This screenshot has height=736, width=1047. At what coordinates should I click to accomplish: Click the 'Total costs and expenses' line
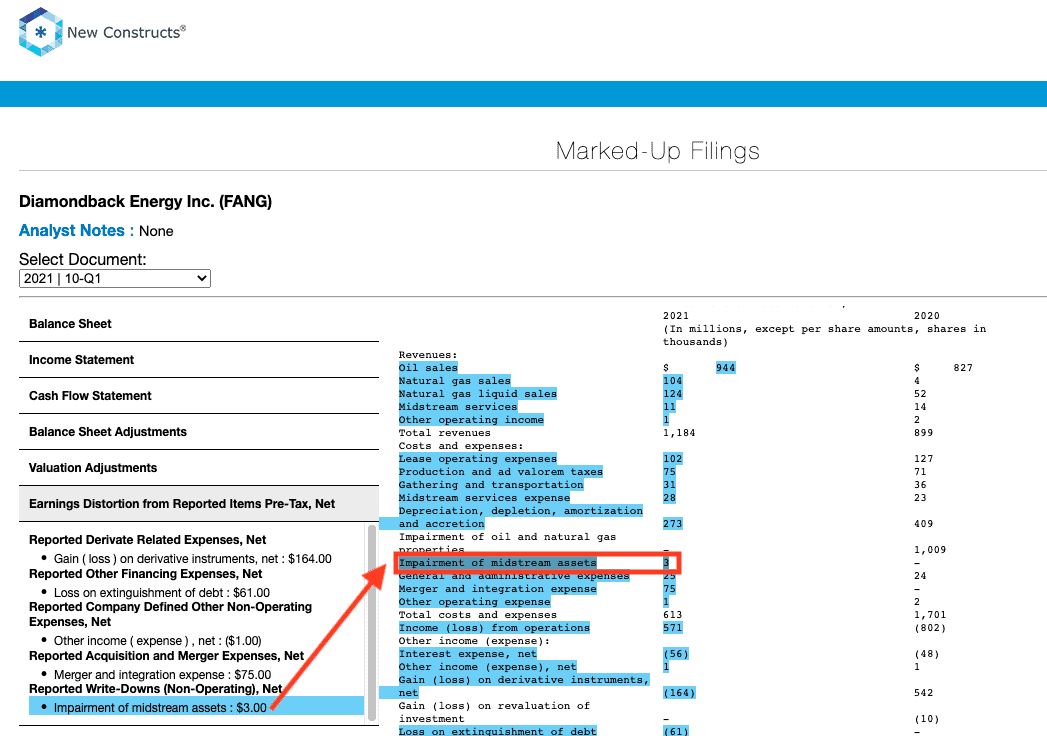[477, 615]
